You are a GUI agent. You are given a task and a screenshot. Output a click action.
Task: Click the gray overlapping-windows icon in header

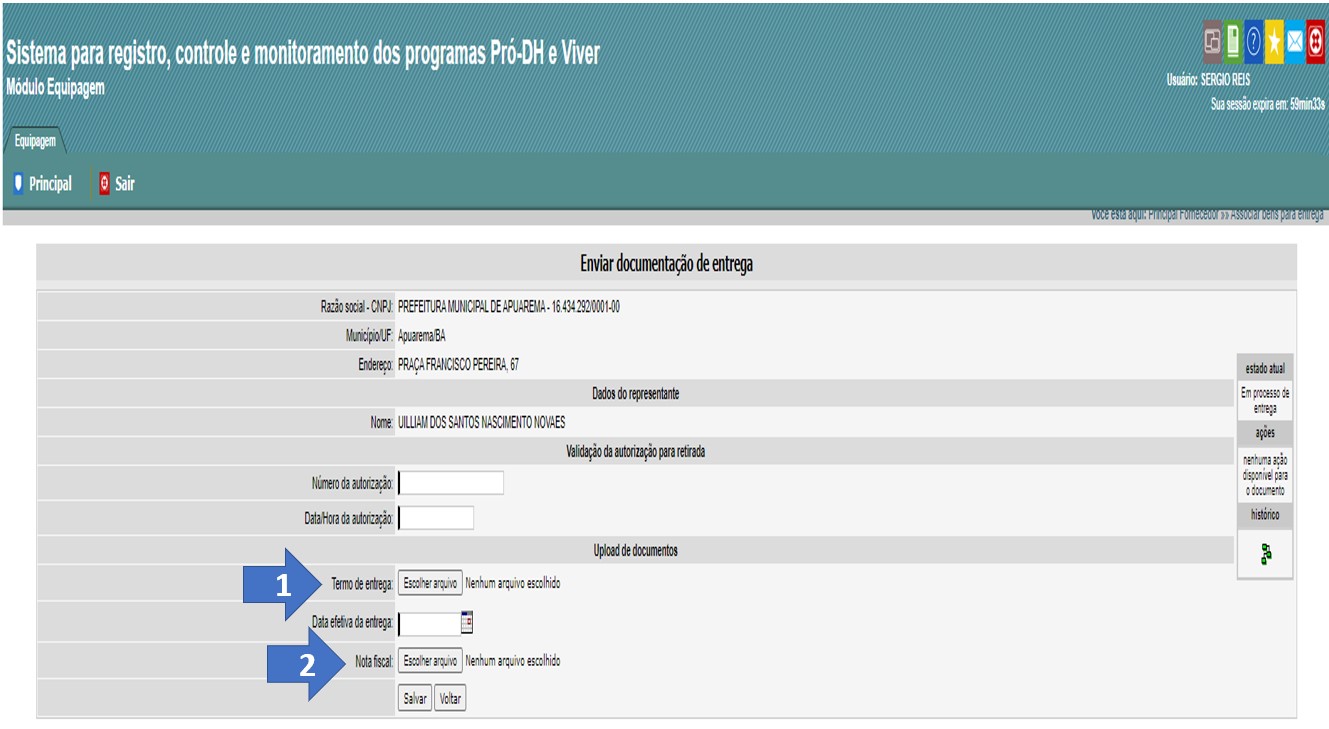click(x=1213, y=41)
